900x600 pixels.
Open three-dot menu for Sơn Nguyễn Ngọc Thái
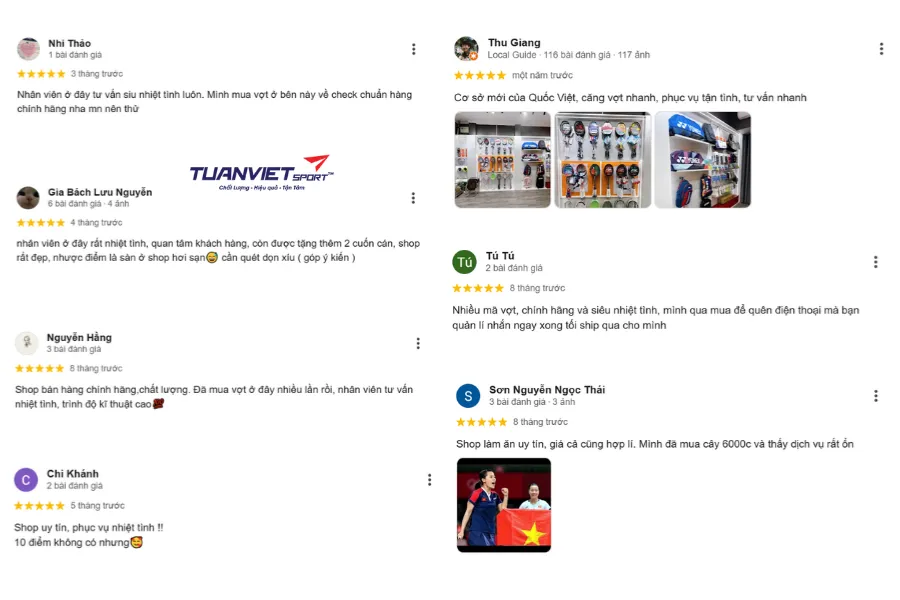click(875, 396)
